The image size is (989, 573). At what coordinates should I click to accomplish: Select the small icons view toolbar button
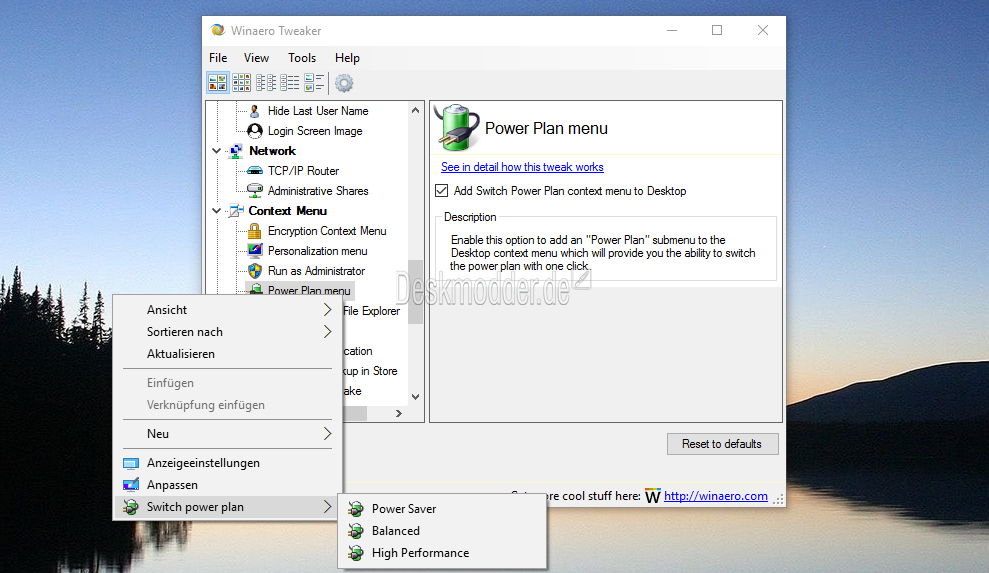266,83
